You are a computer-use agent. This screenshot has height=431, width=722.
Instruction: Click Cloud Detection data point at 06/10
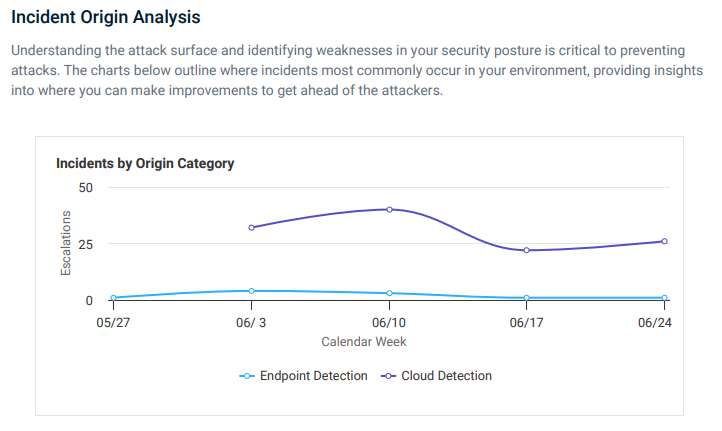[389, 209]
